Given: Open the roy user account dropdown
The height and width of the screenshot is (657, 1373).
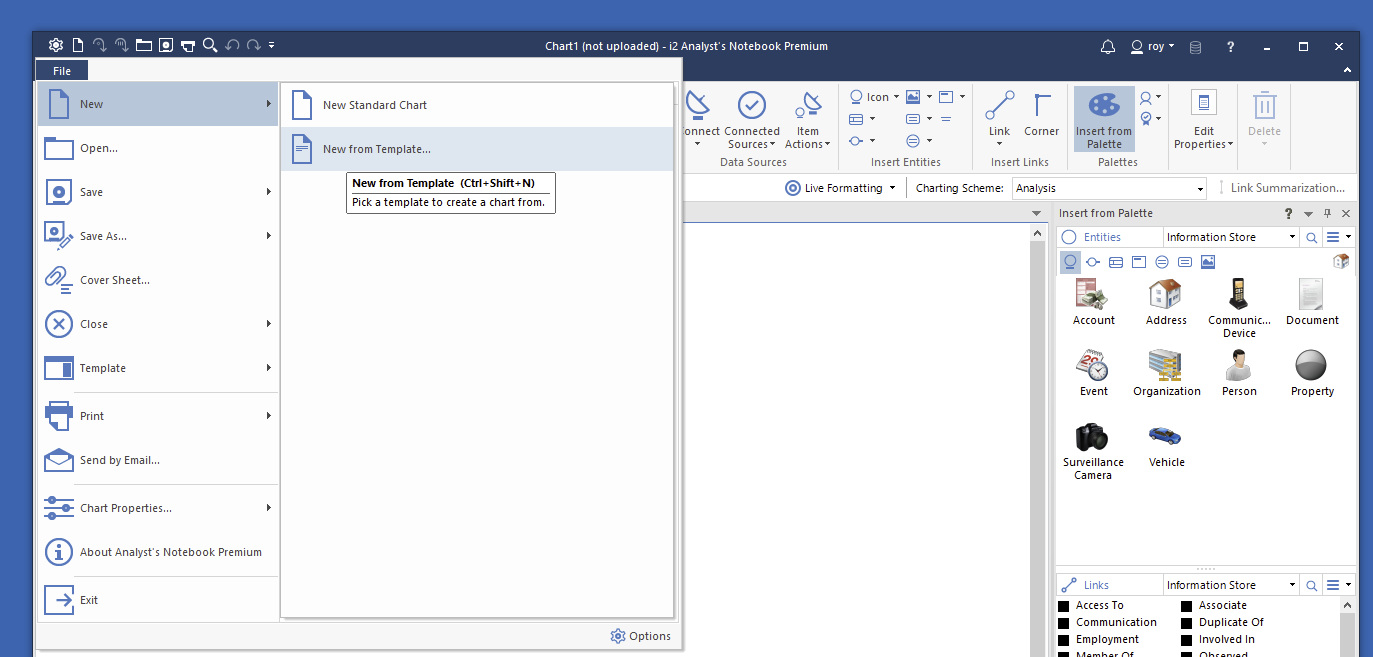Looking at the screenshot, I should point(1152,46).
